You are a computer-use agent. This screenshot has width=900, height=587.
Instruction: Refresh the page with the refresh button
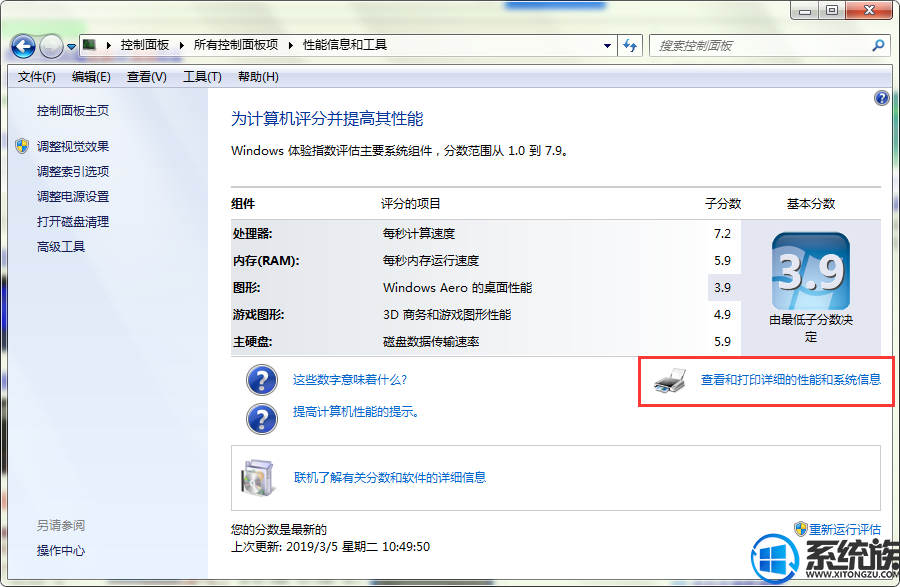[630, 46]
